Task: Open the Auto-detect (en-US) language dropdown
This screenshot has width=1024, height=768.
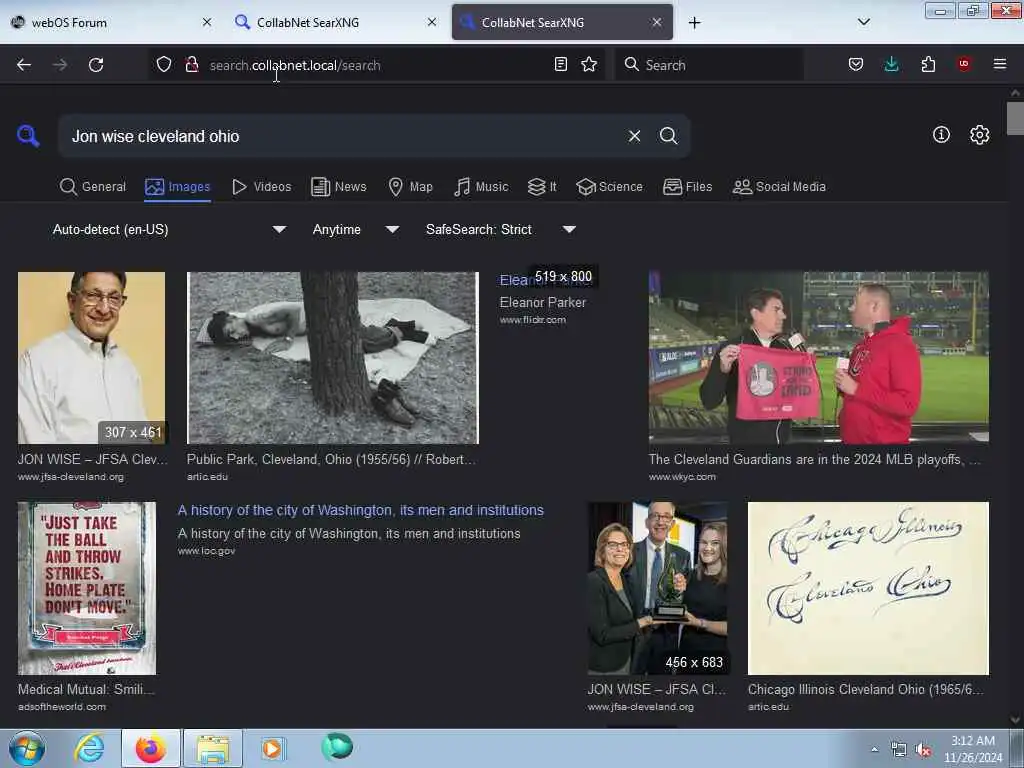Action: point(169,229)
